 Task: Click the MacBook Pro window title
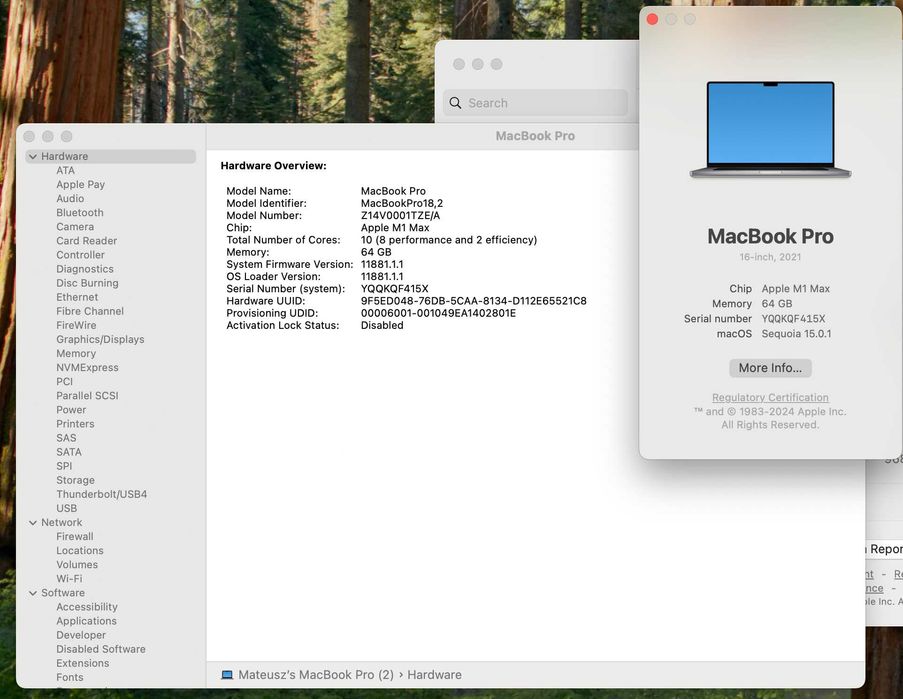pos(535,136)
